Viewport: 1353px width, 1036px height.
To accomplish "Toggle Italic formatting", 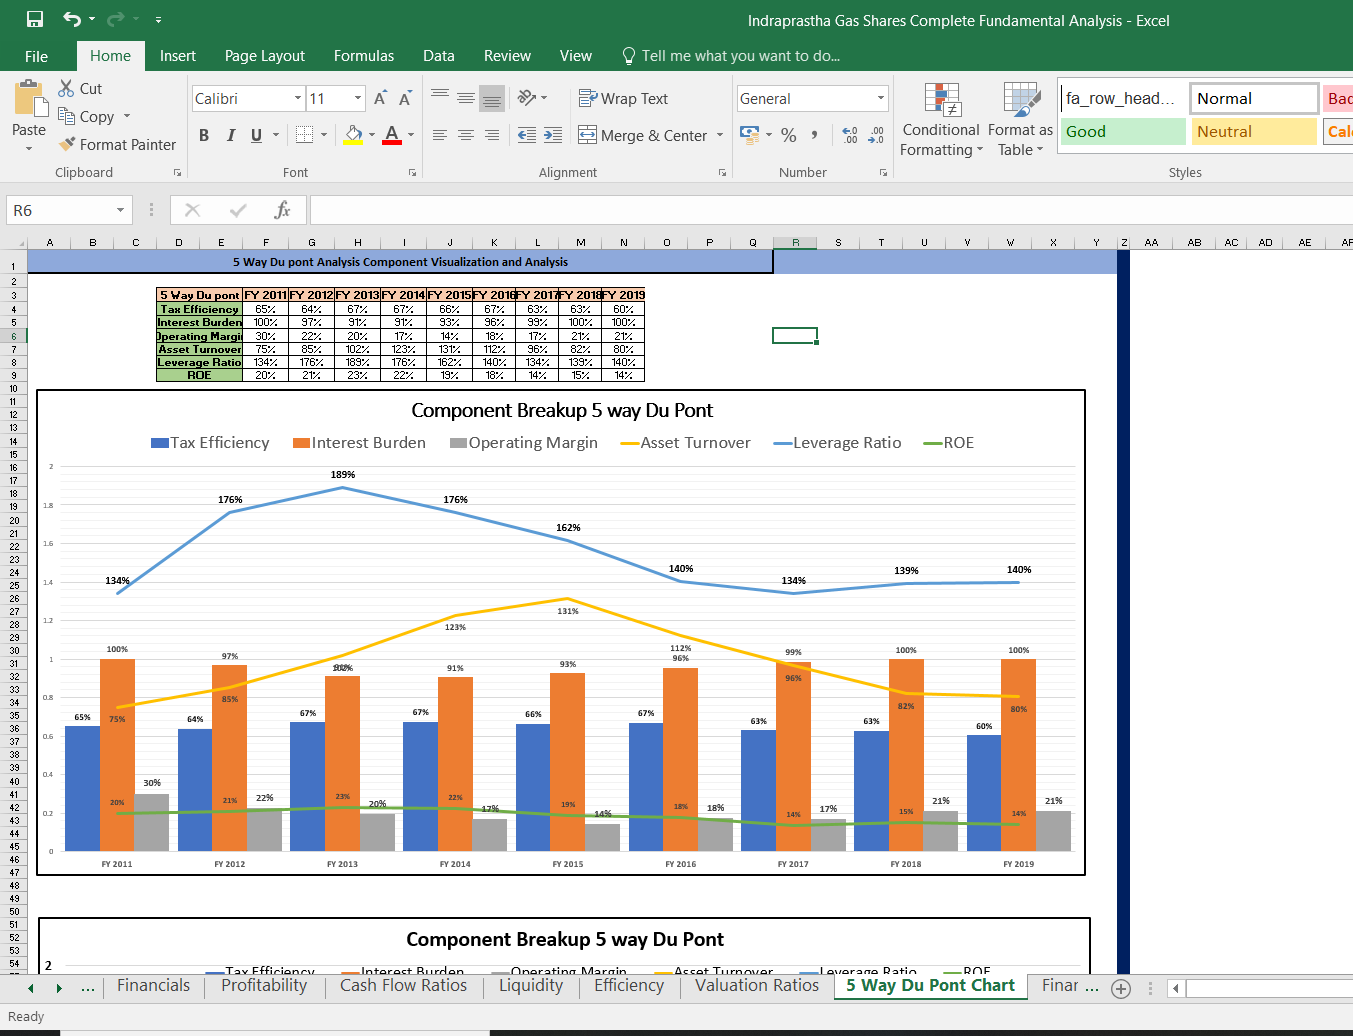I will [231, 135].
